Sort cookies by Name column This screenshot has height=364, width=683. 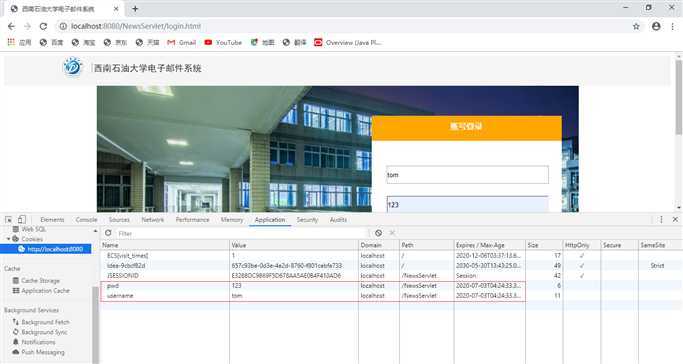(165, 245)
